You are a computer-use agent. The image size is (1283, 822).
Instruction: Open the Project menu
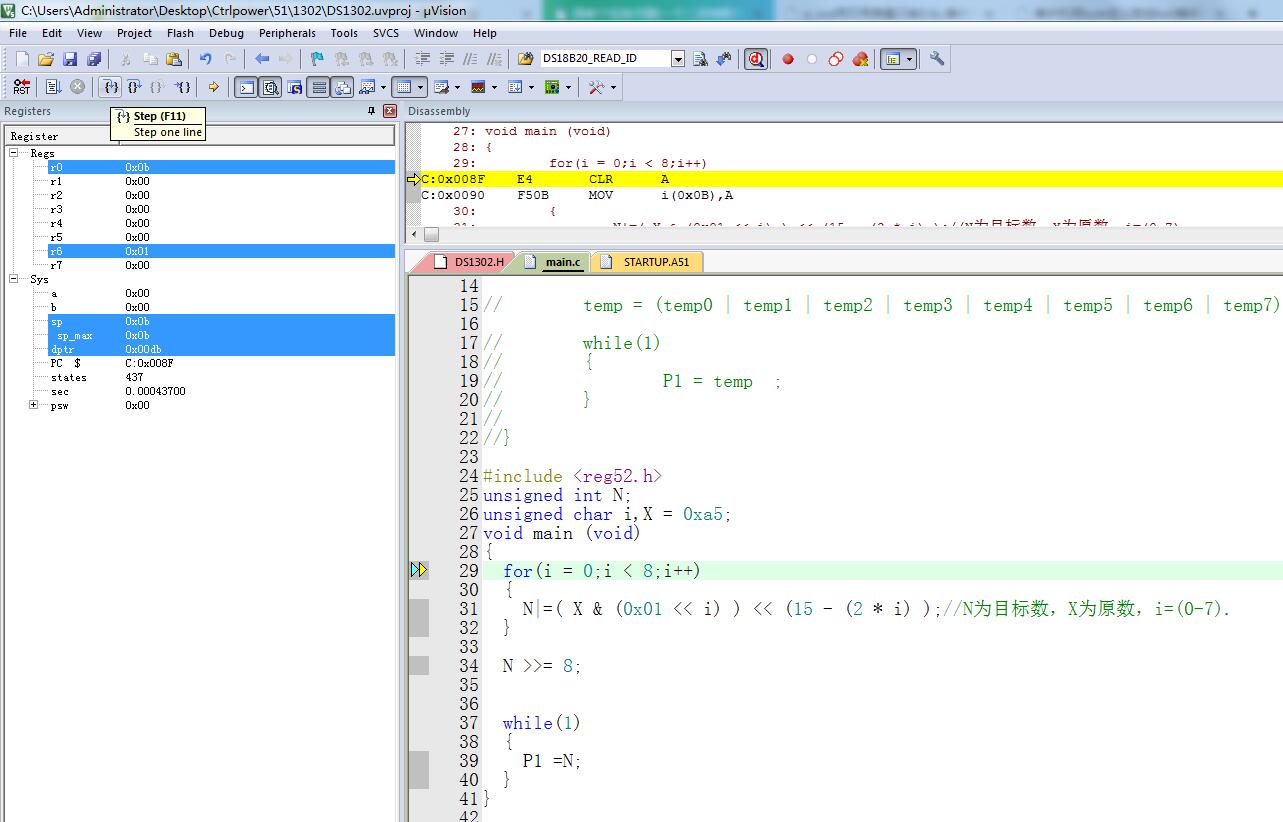point(134,33)
